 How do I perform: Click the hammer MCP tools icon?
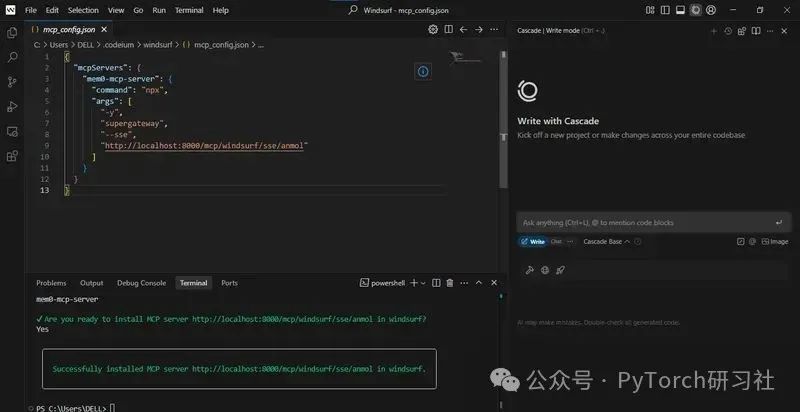click(x=530, y=270)
